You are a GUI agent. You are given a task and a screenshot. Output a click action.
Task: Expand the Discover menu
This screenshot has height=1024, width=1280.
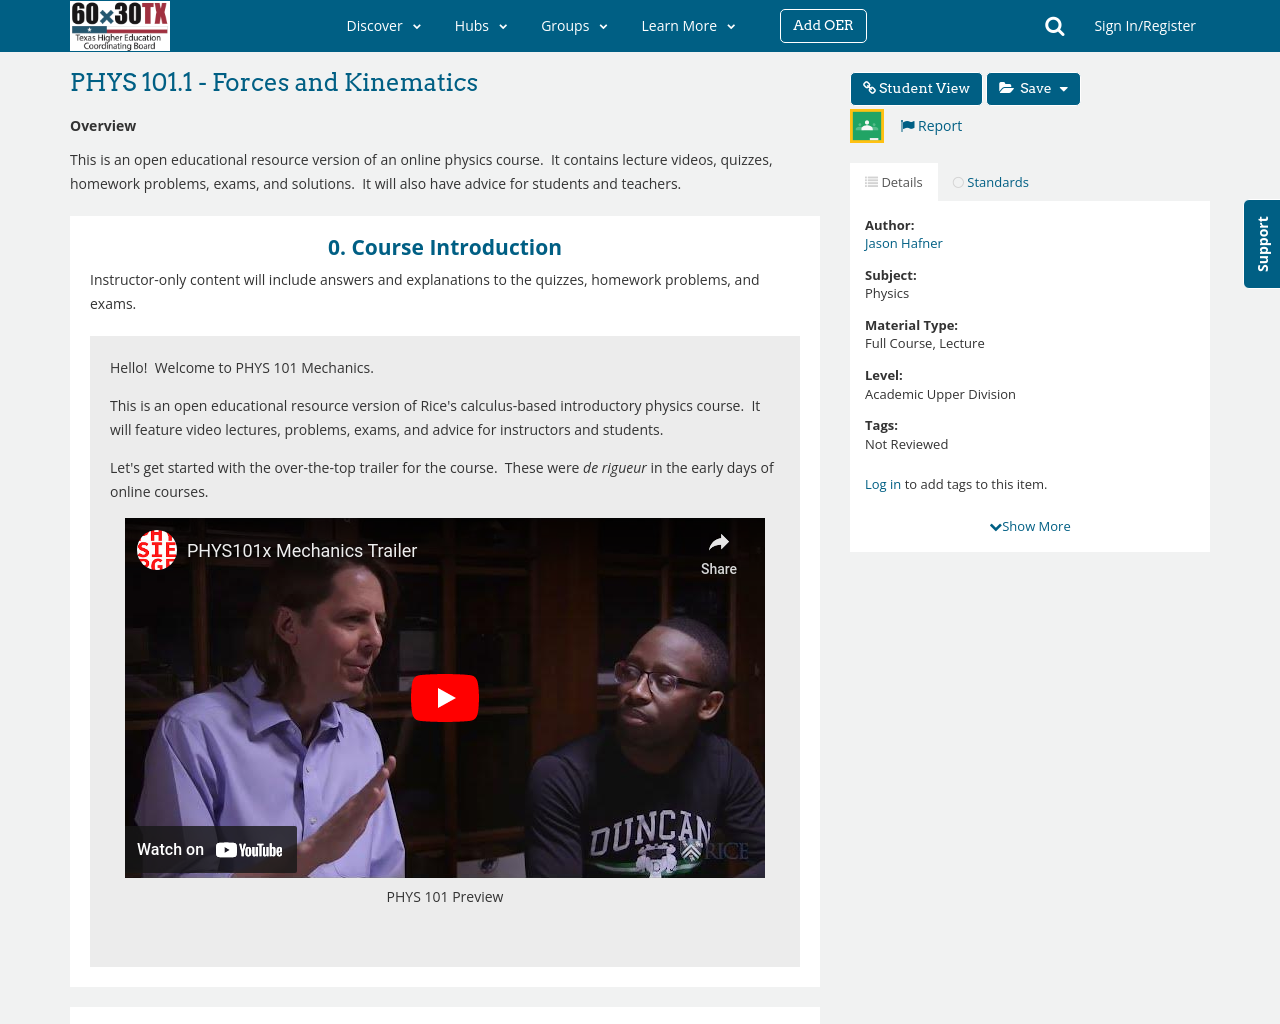(x=383, y=26)
